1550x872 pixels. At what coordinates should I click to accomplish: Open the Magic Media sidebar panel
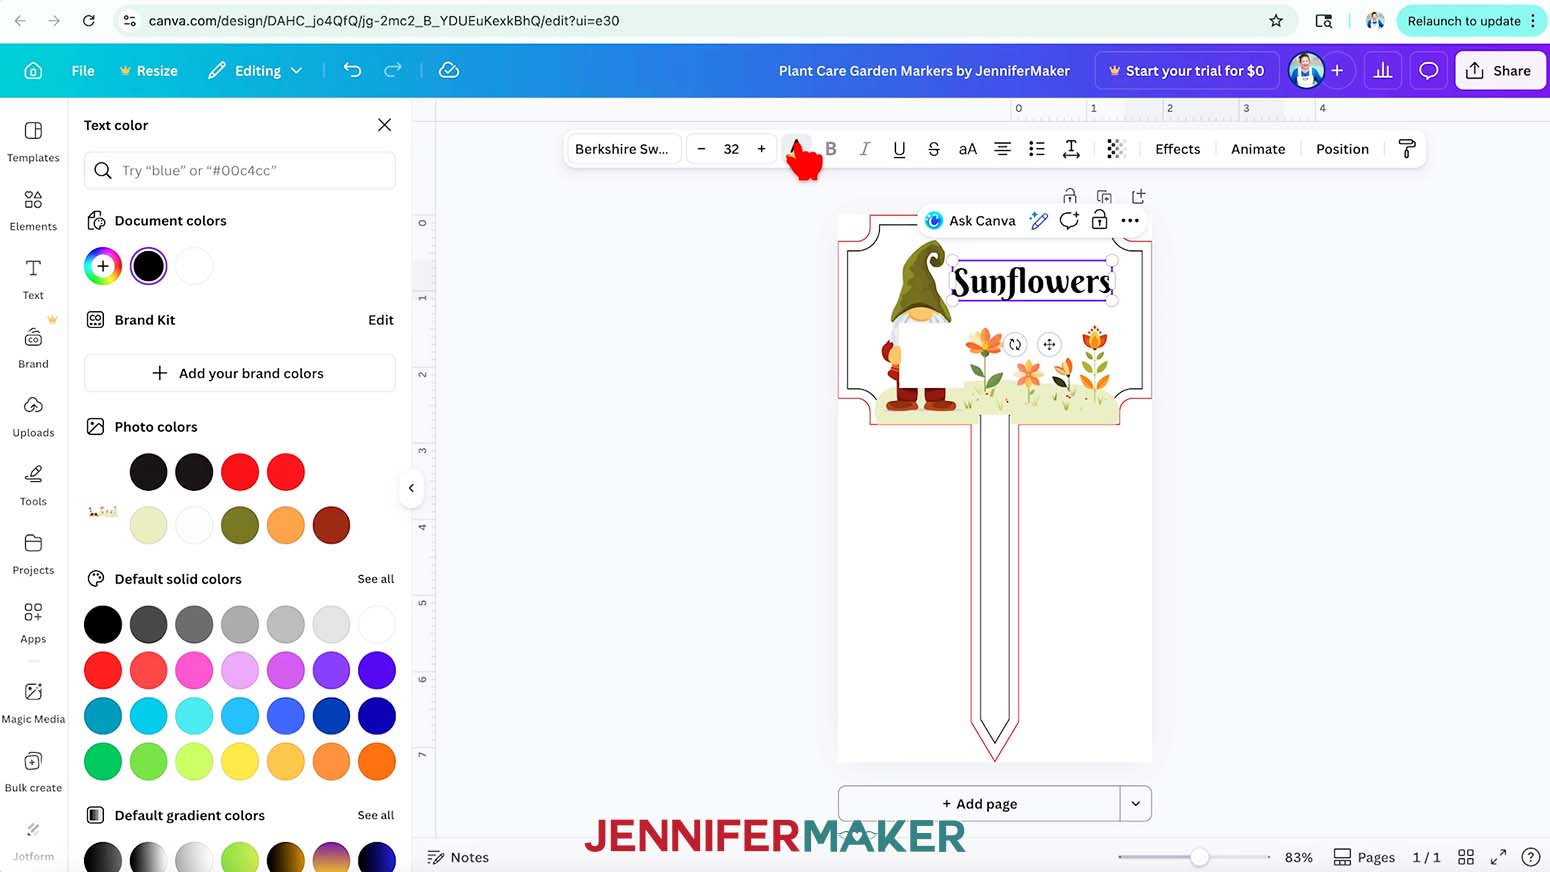[33, 704]
